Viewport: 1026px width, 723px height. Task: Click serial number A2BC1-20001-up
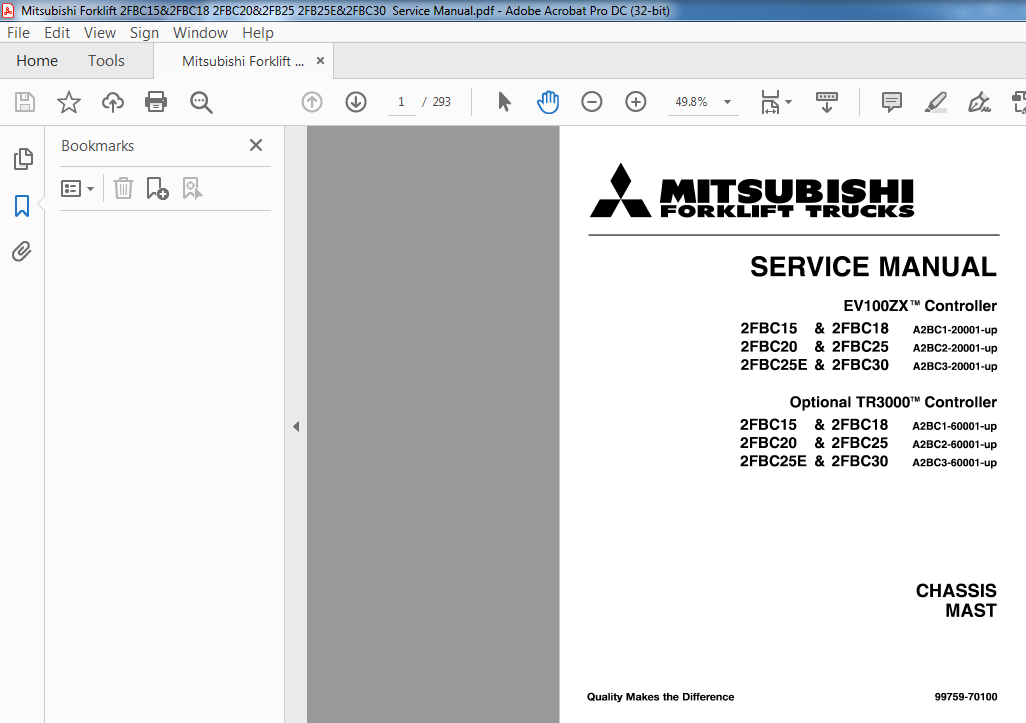[x=955, y=330]
